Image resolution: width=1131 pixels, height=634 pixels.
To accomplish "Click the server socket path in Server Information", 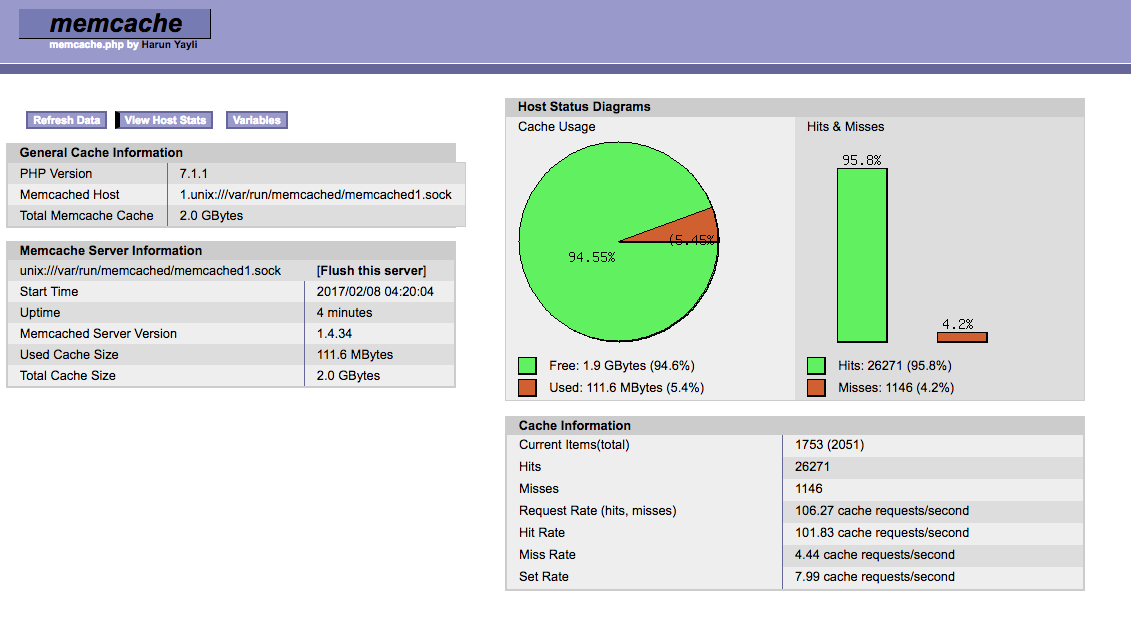I will click(150, 270).
